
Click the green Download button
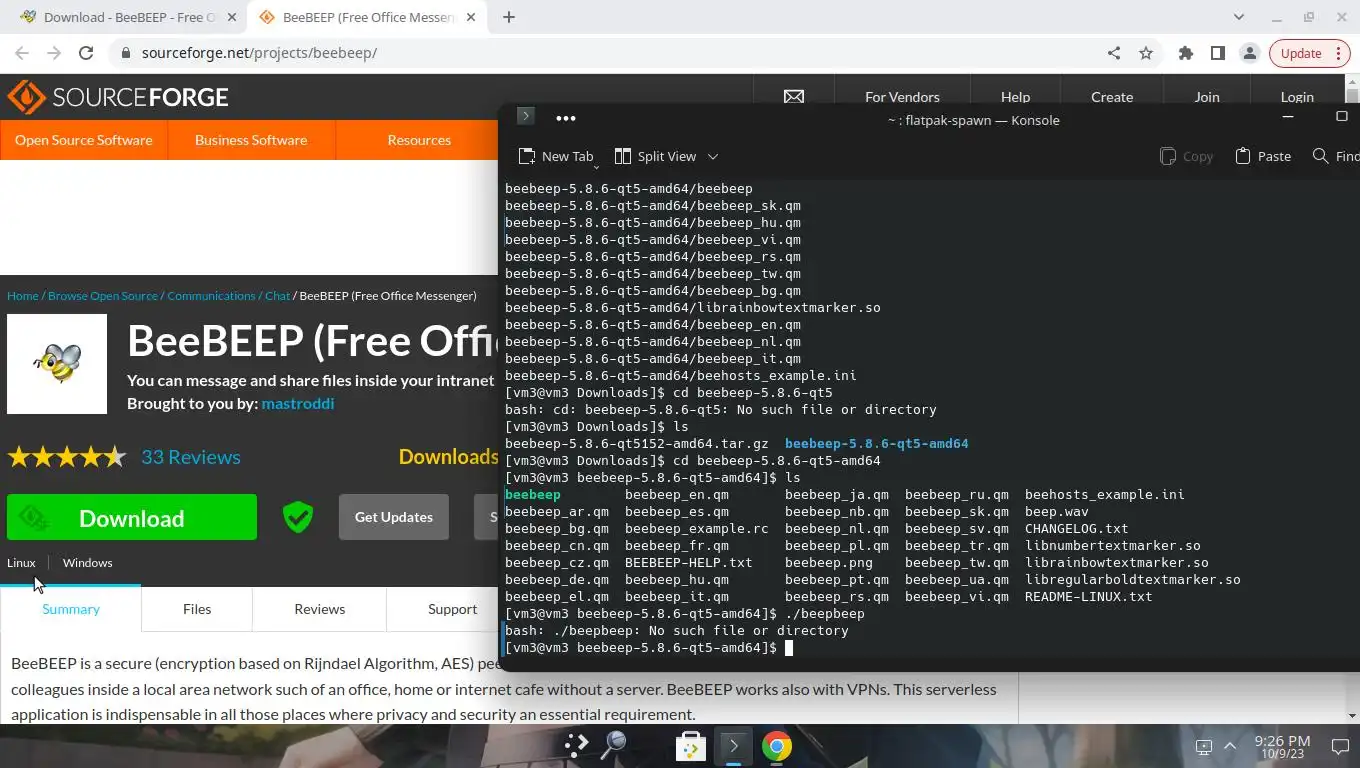[132, 518]
